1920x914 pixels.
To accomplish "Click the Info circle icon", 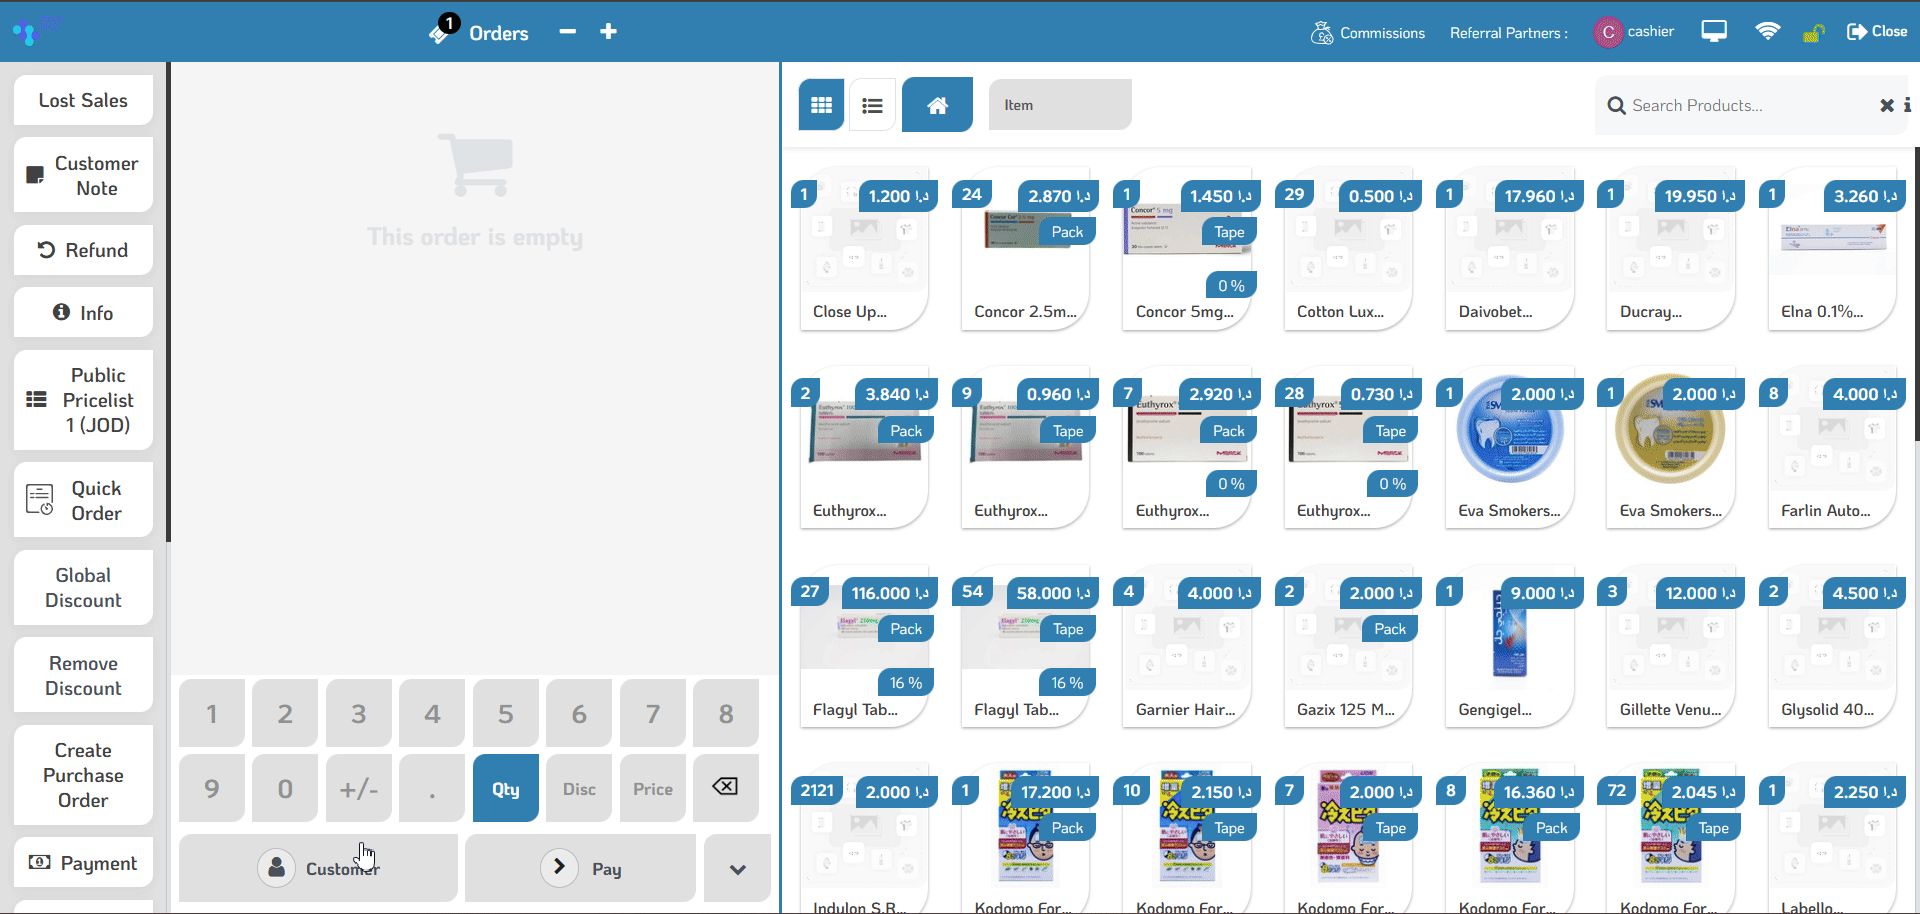I will tap(61, 312).
